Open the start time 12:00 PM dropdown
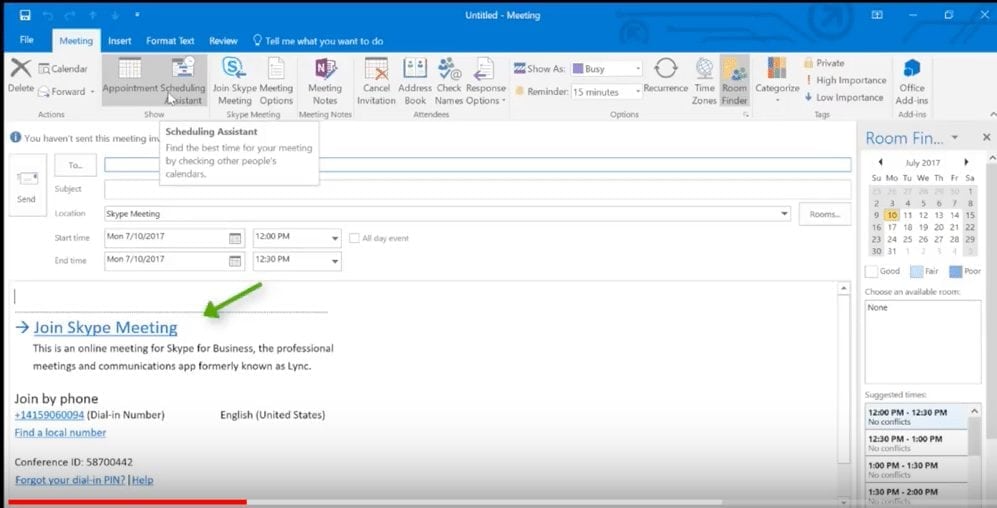The height and width of the screenshot is (508, 997). pyautogui.click(x=334, y=238)
